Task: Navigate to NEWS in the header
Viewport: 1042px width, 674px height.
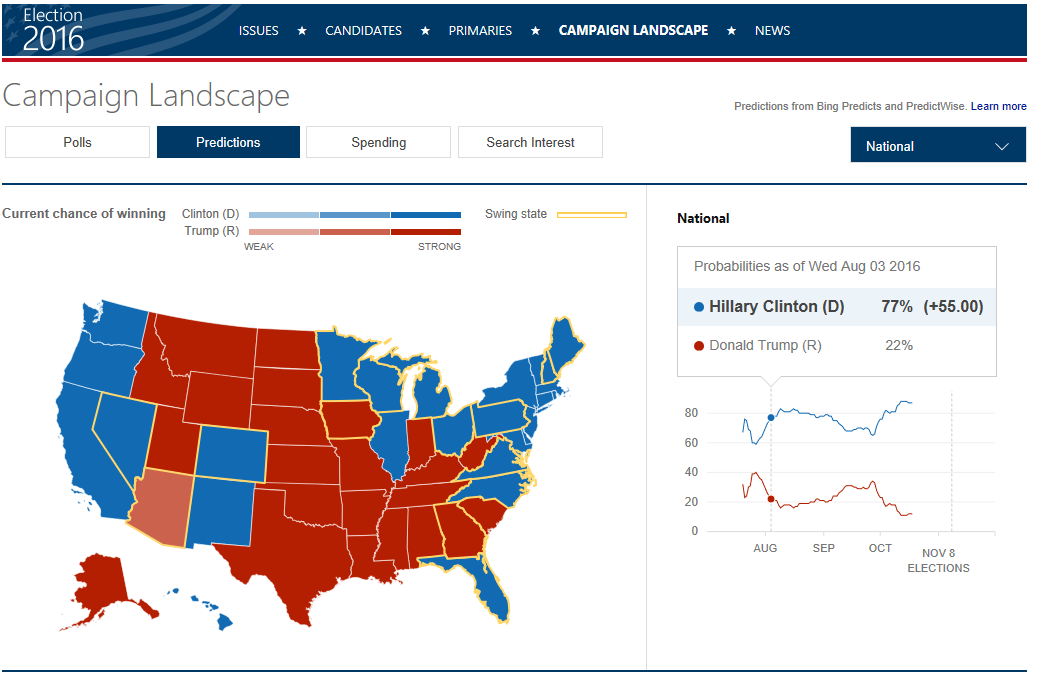Action: click(772, 31)
